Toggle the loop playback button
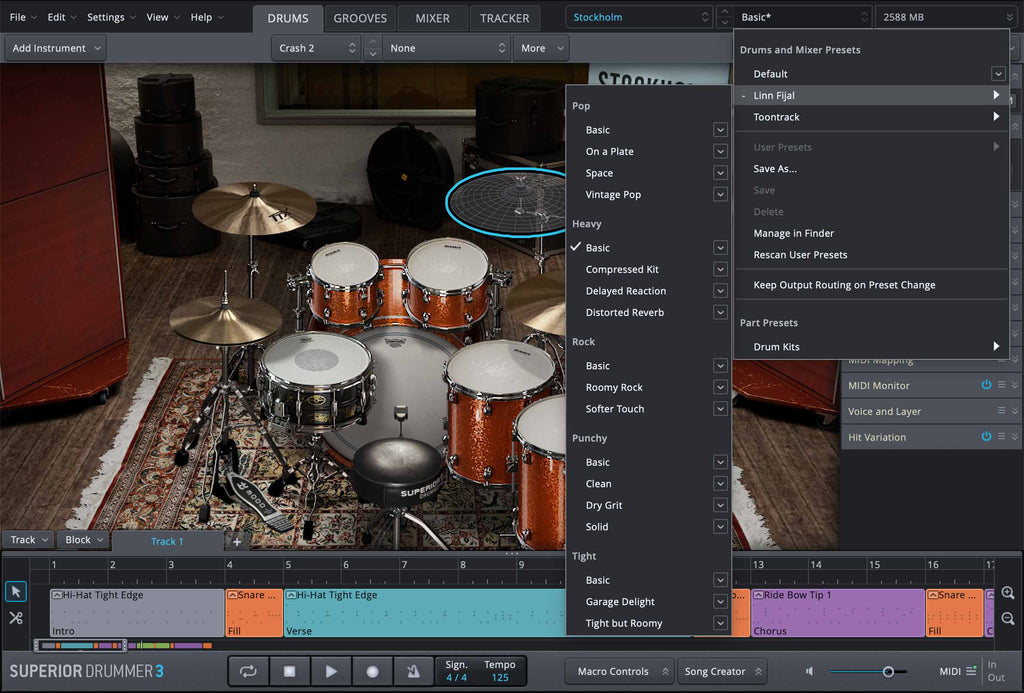The image size is (1024, 693). click(248, 671)
